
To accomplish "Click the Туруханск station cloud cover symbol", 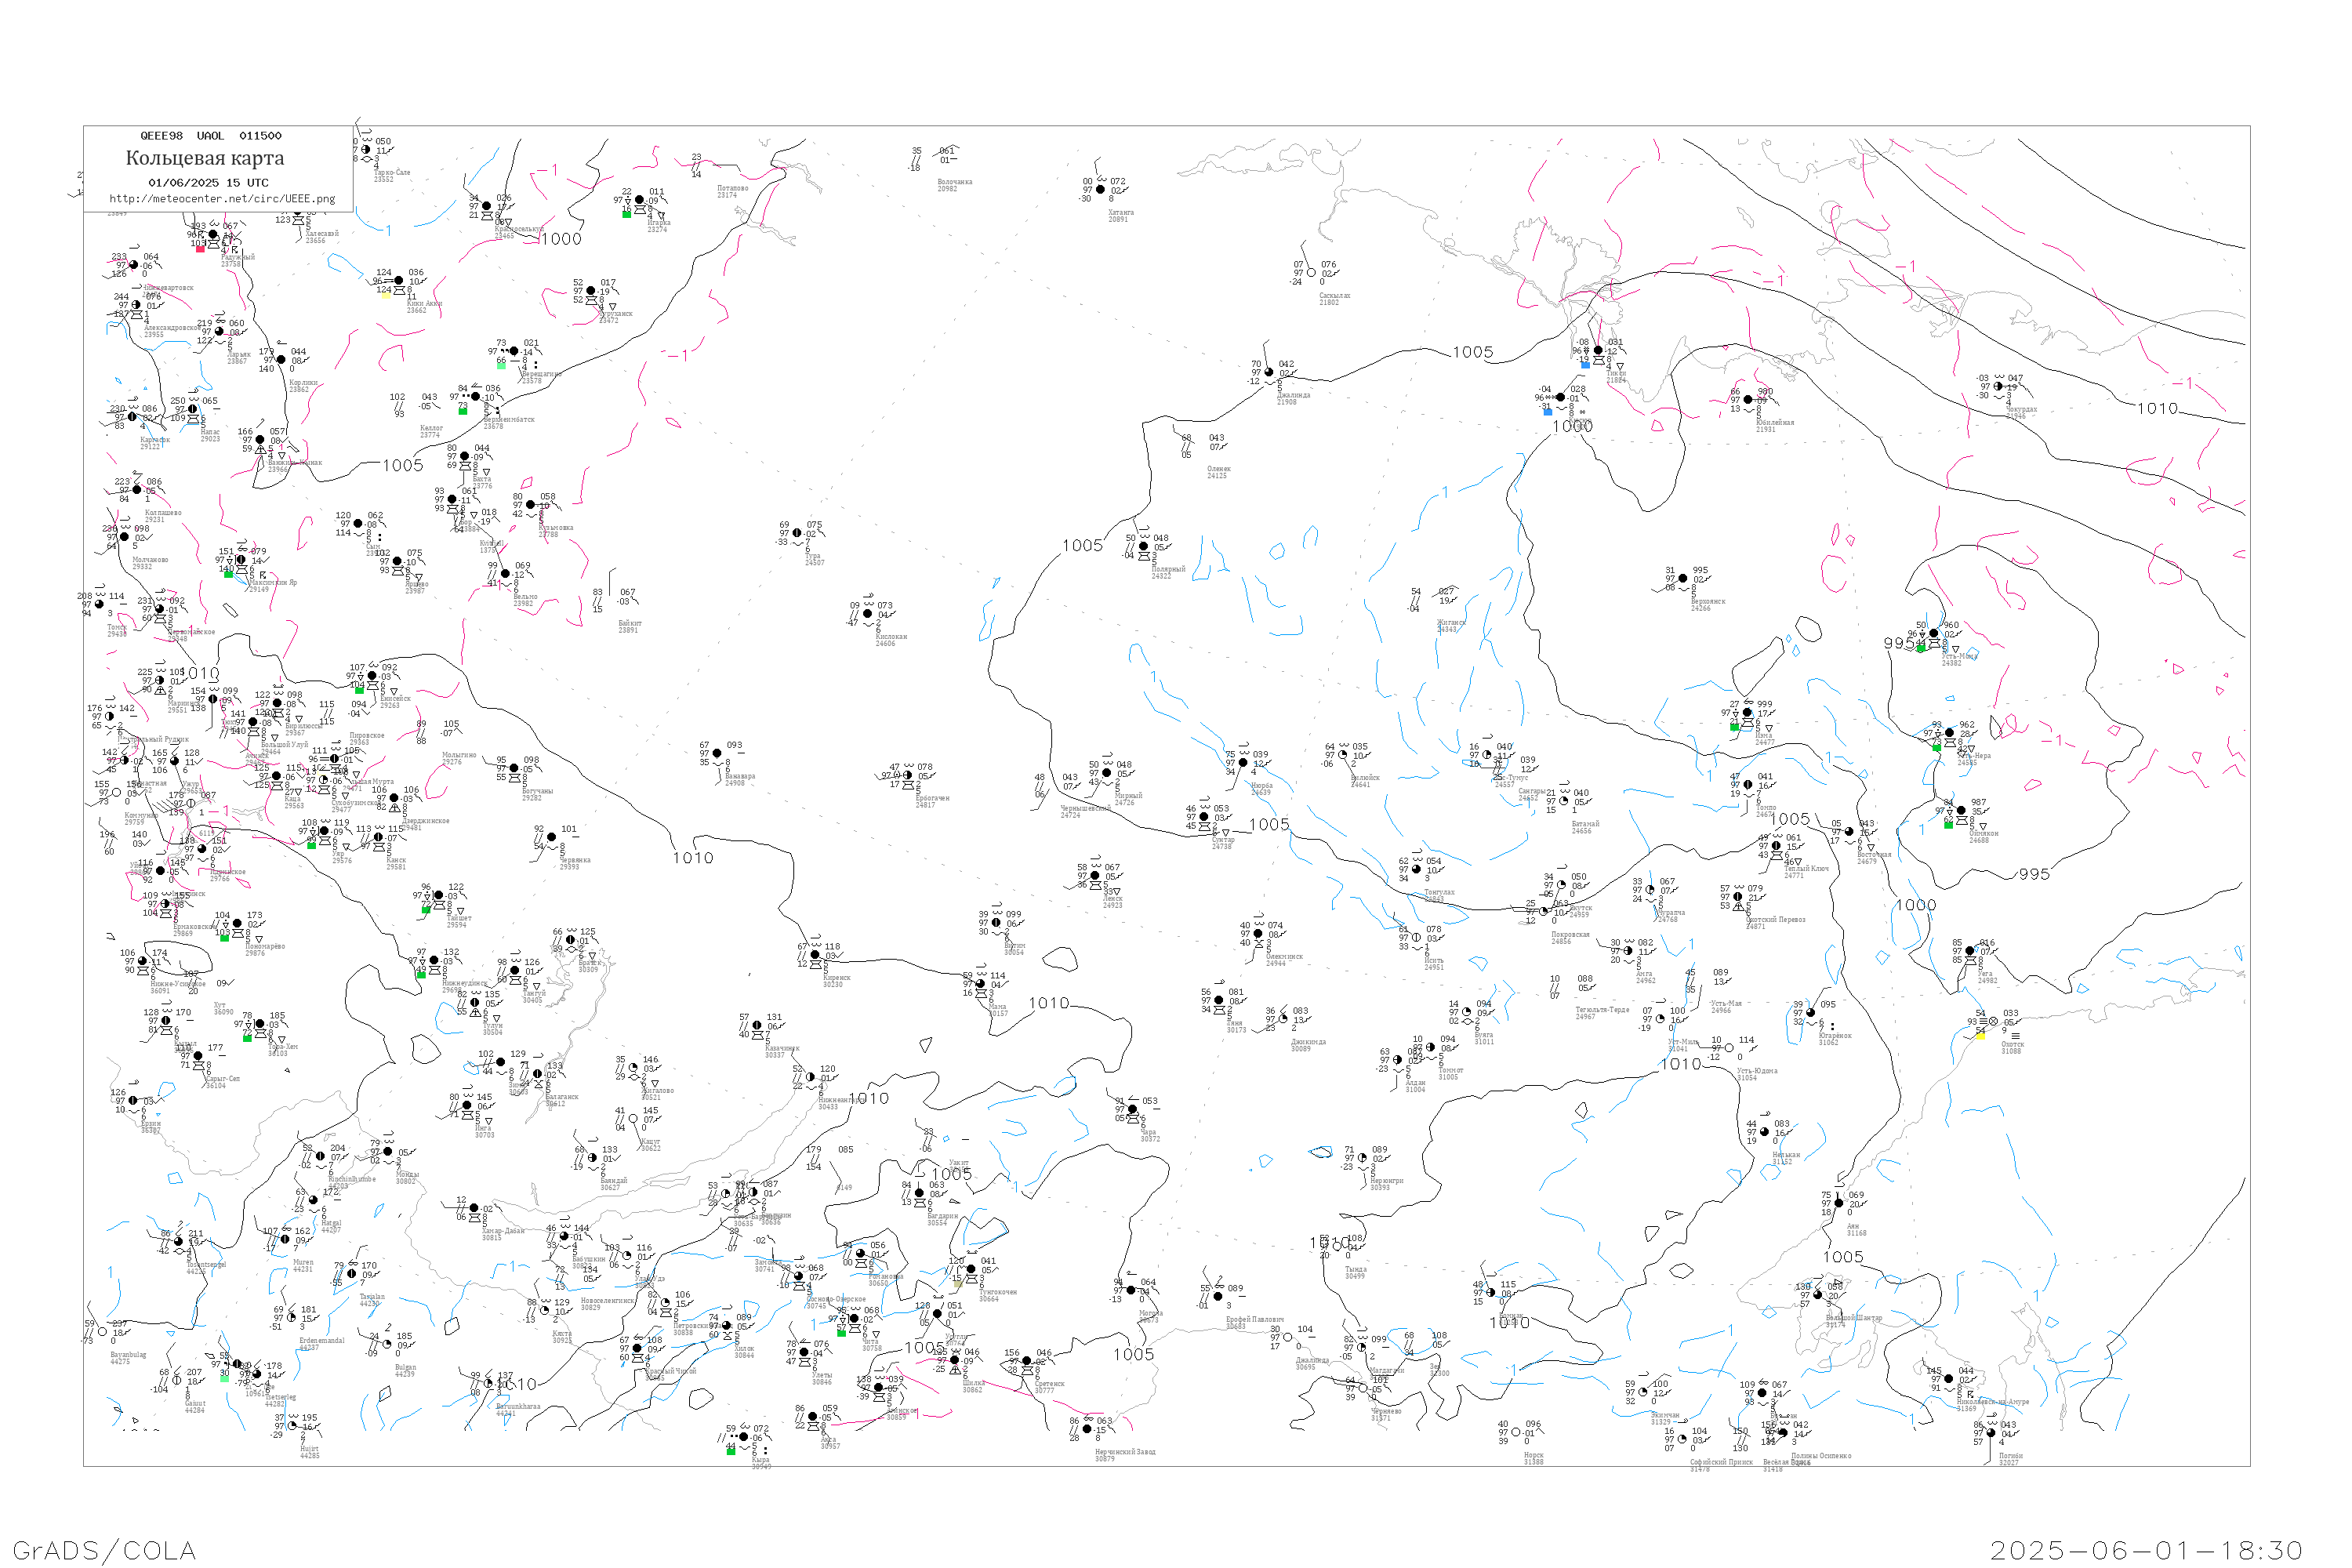I will [x=591, y=291].
